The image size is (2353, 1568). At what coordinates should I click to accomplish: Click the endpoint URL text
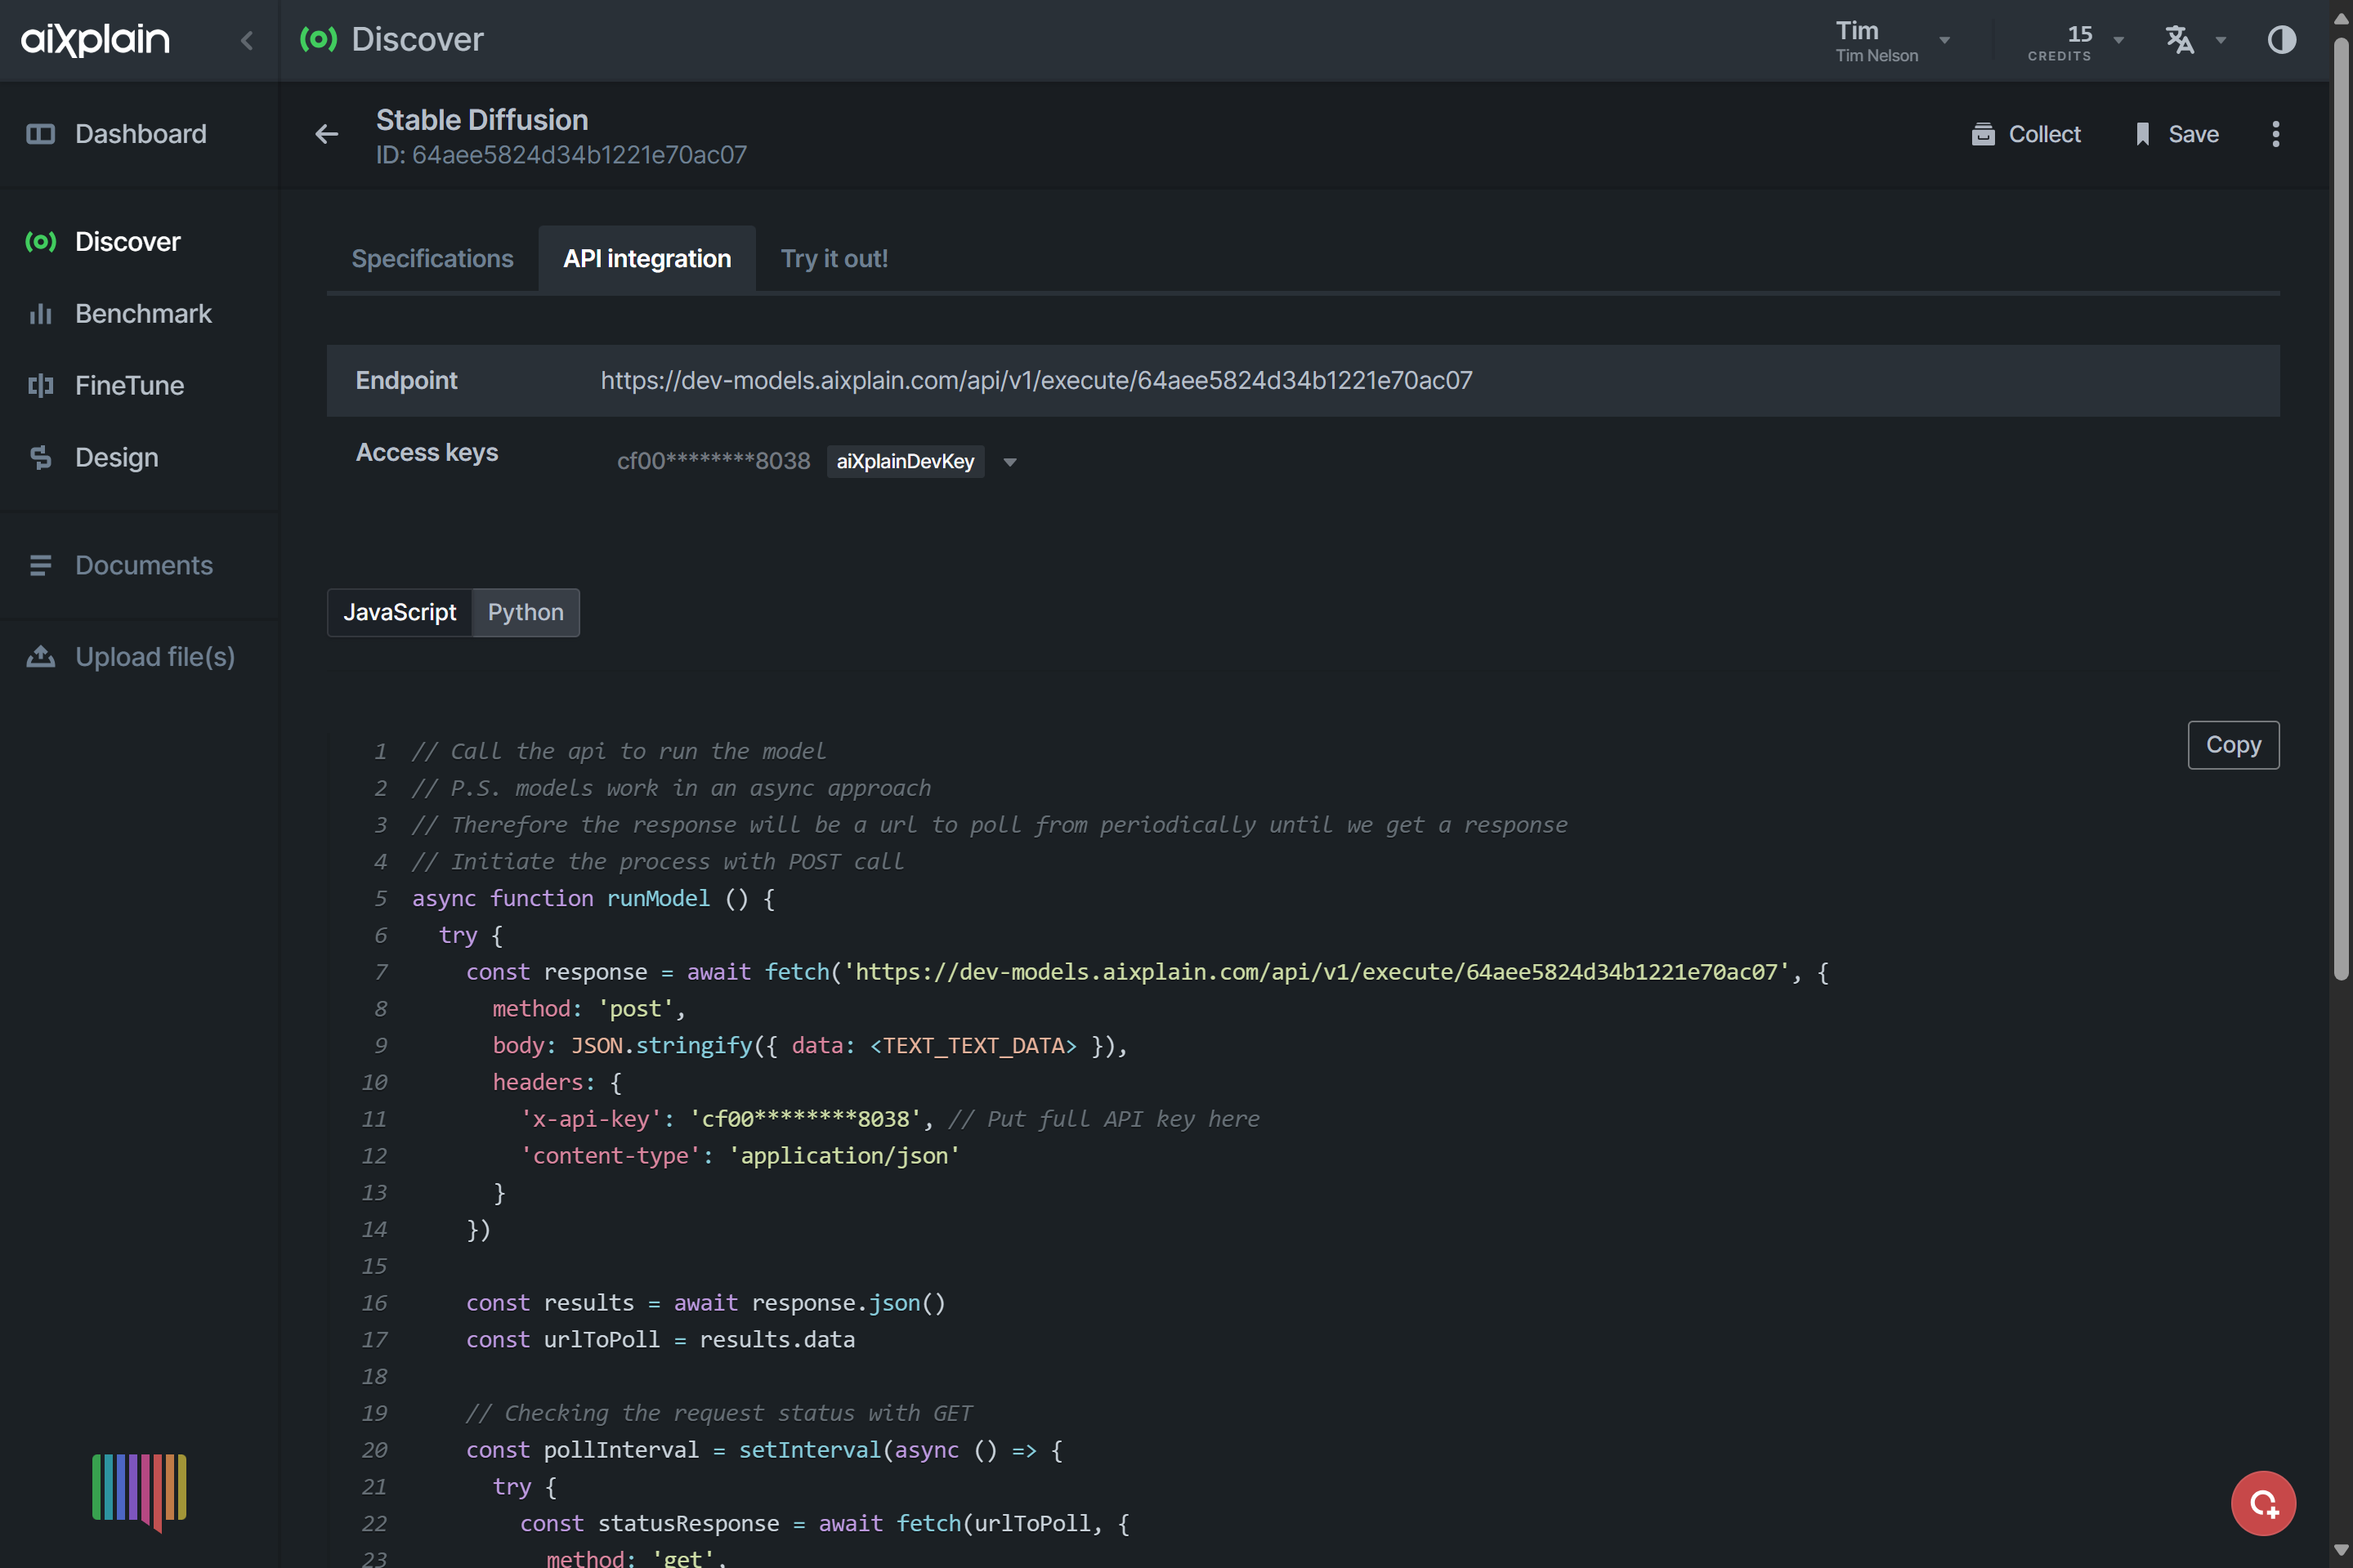pyautogui.click(x=1036, y=381)
